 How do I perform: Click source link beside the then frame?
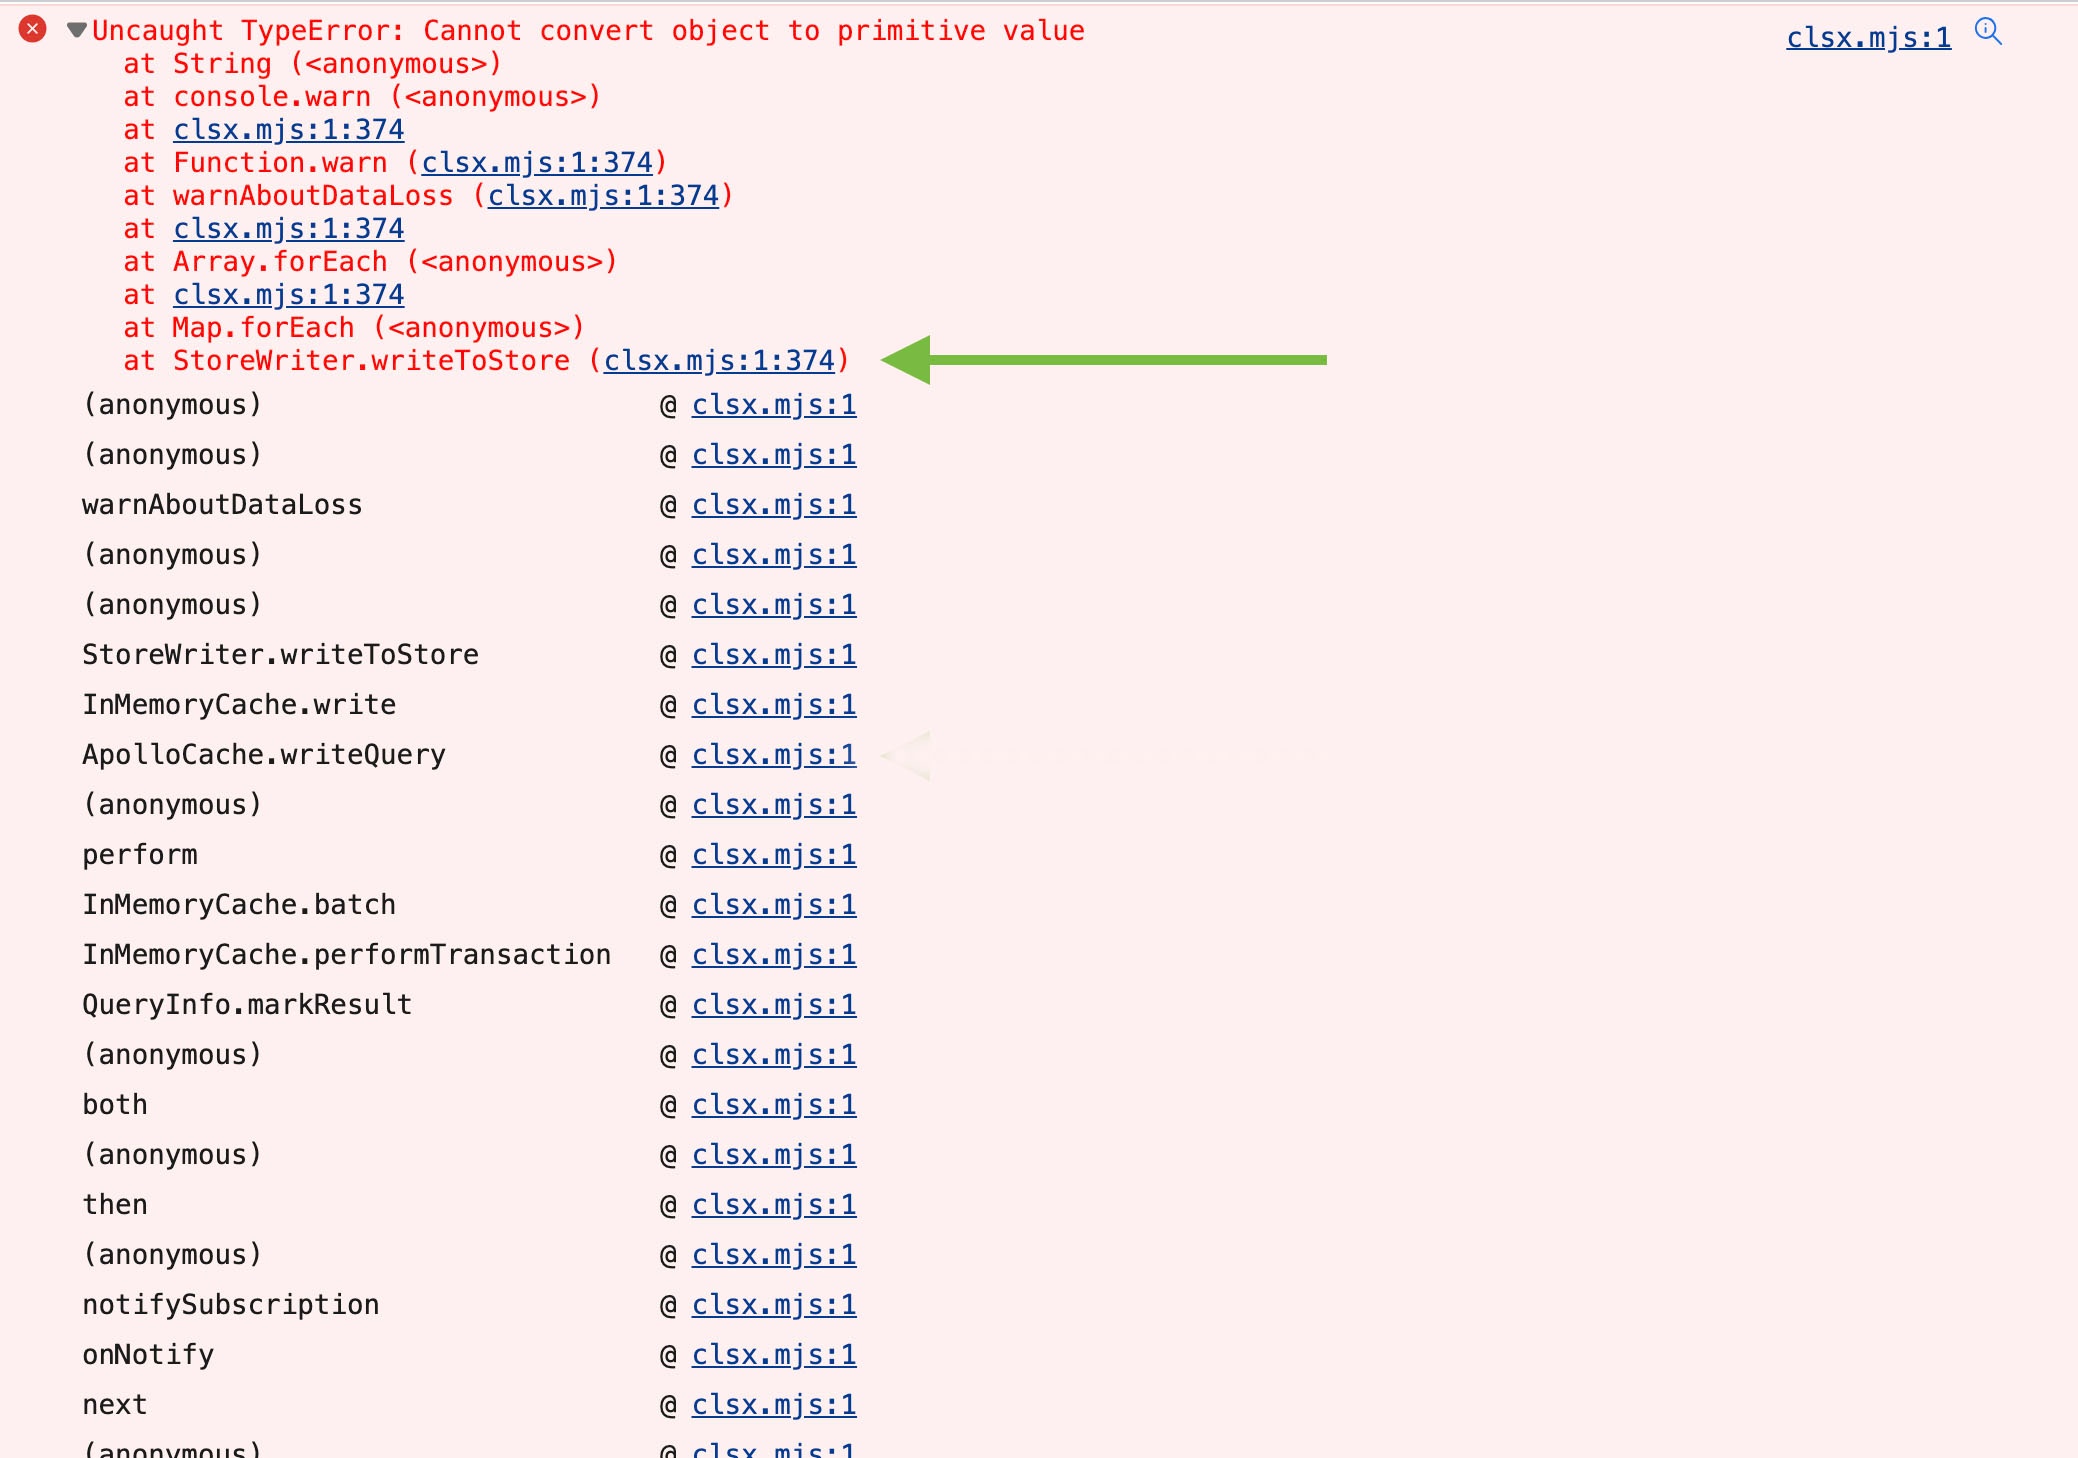(773, 1205)
